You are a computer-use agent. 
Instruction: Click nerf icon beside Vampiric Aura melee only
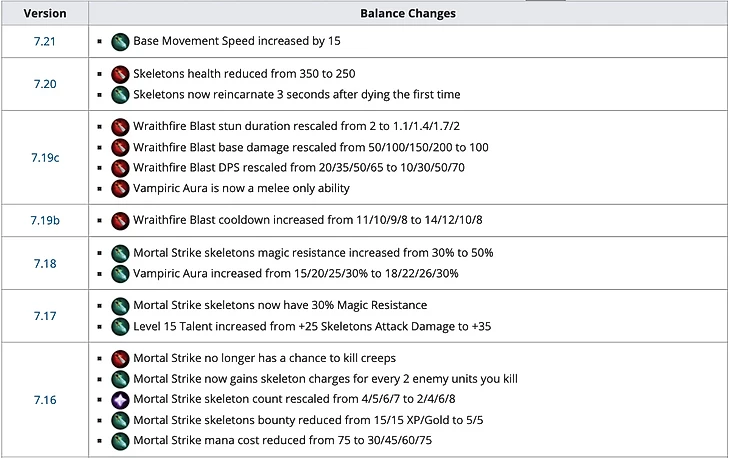tap(120, 187)
